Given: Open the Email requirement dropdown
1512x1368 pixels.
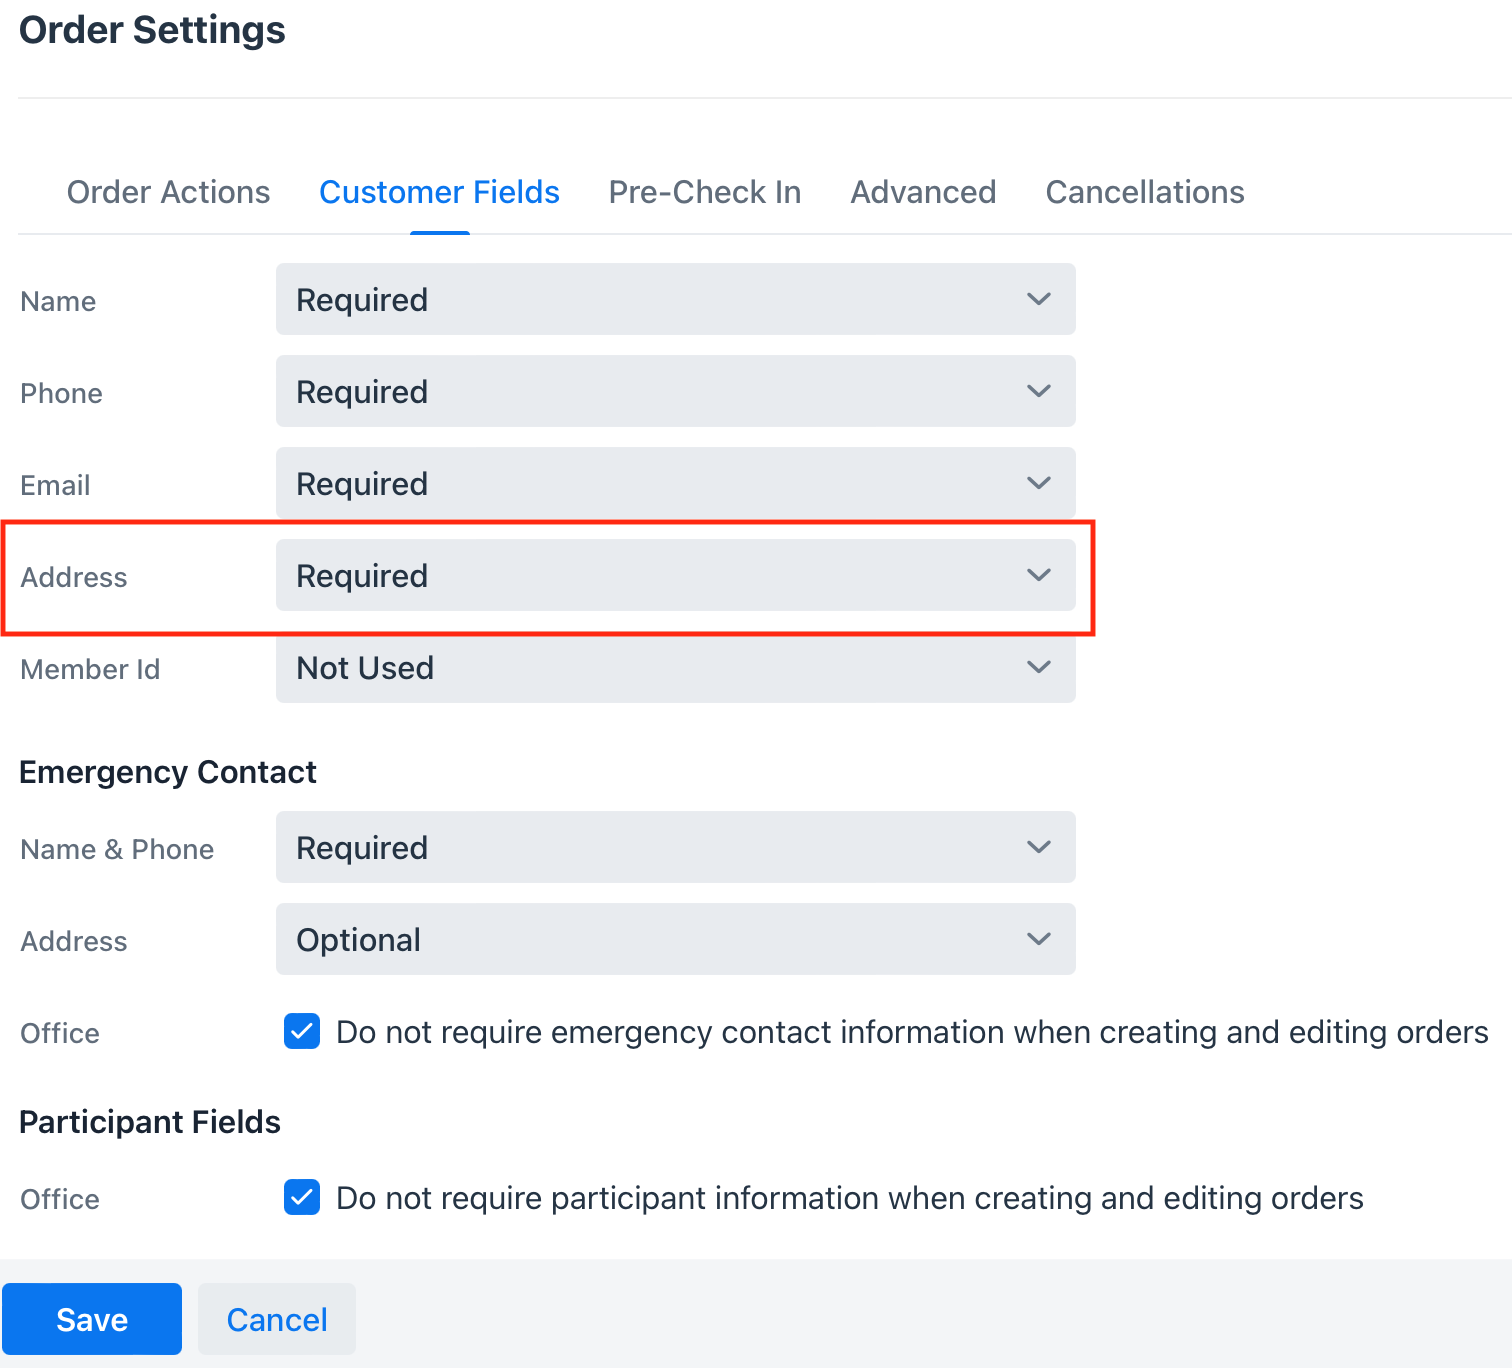Looking at the screenshot, I should (x=675, y=483).
